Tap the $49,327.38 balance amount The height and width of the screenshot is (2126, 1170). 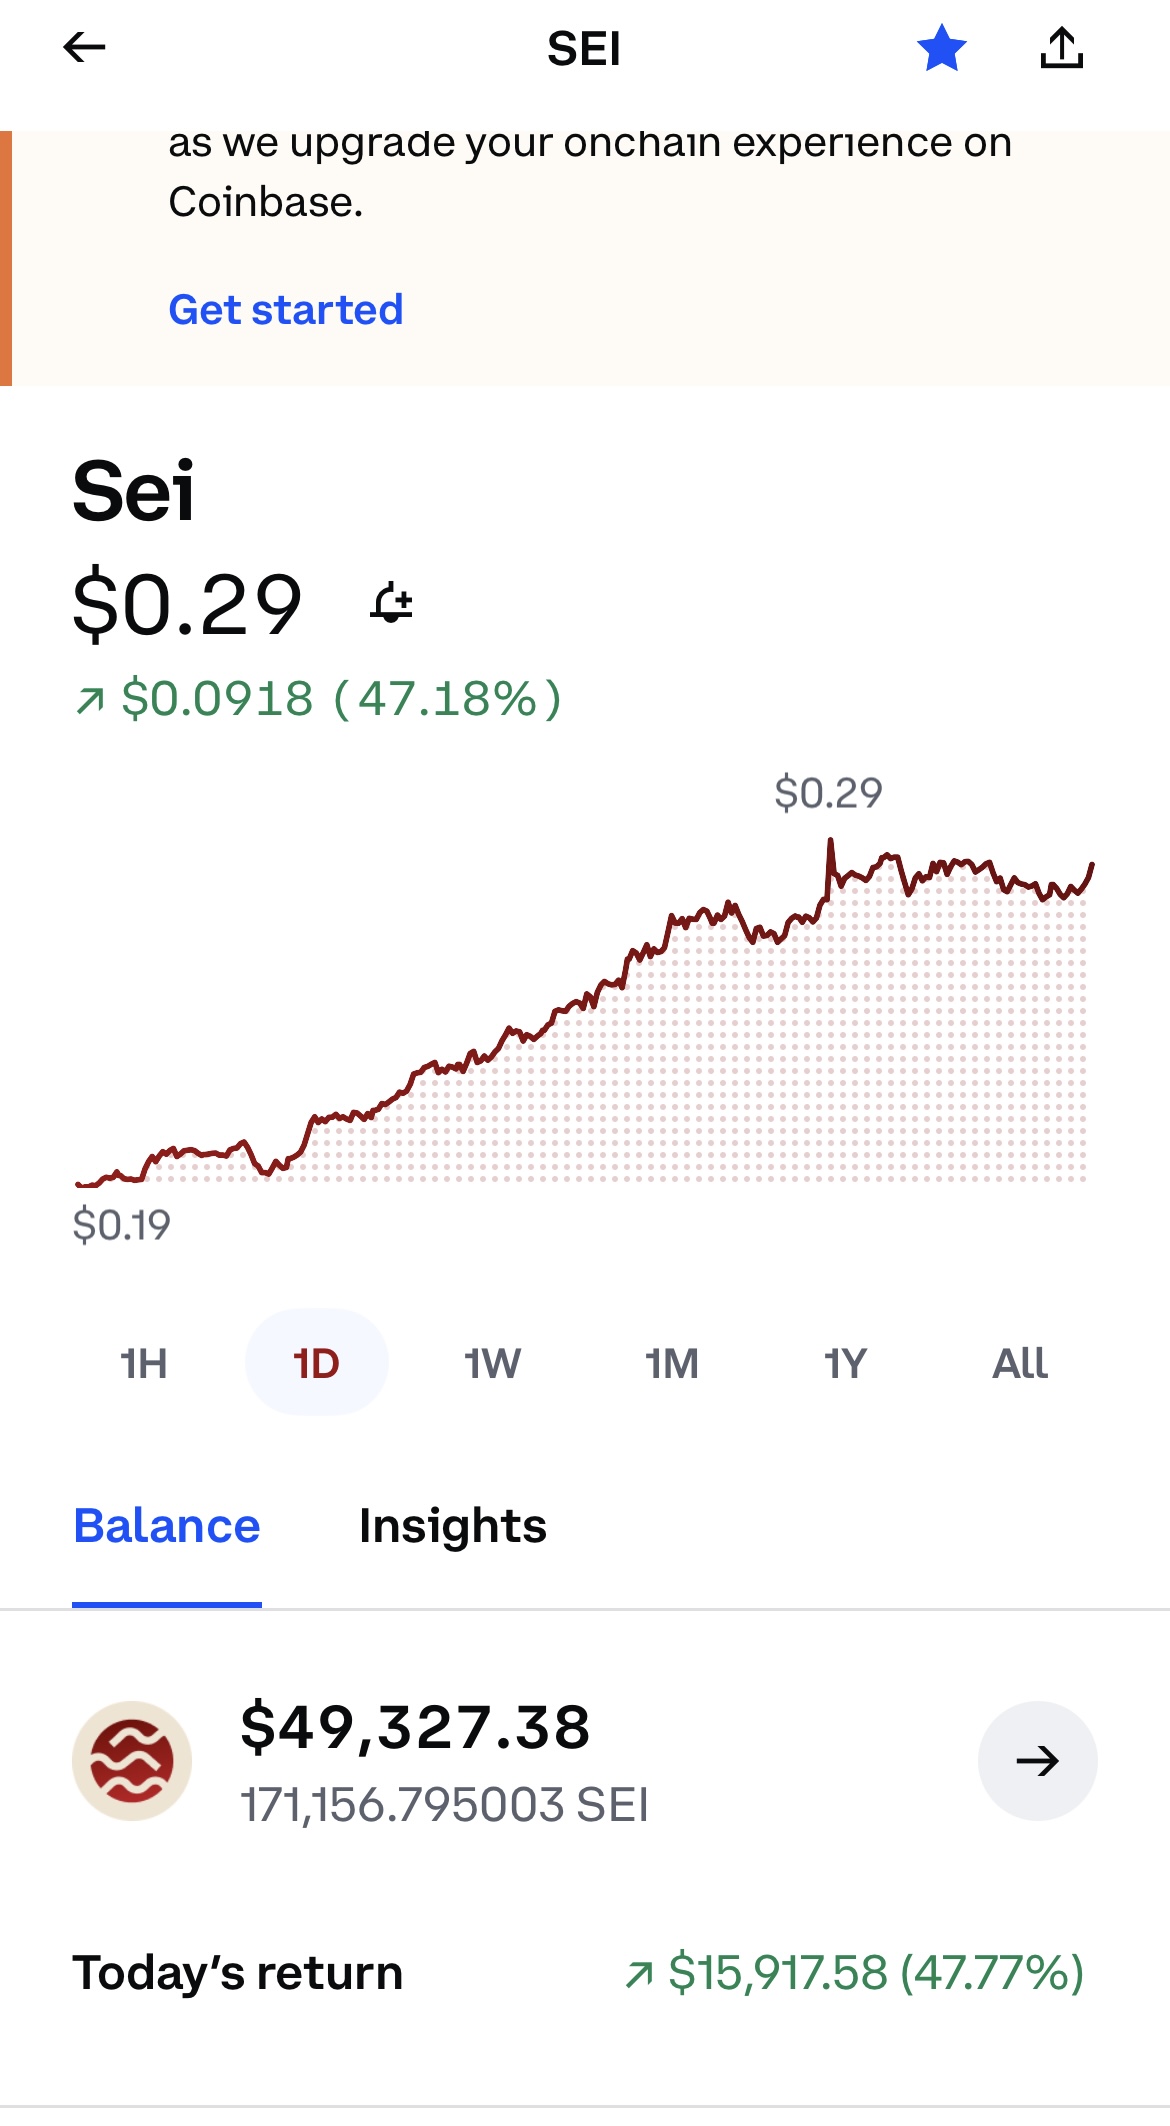coord(415,1727)
